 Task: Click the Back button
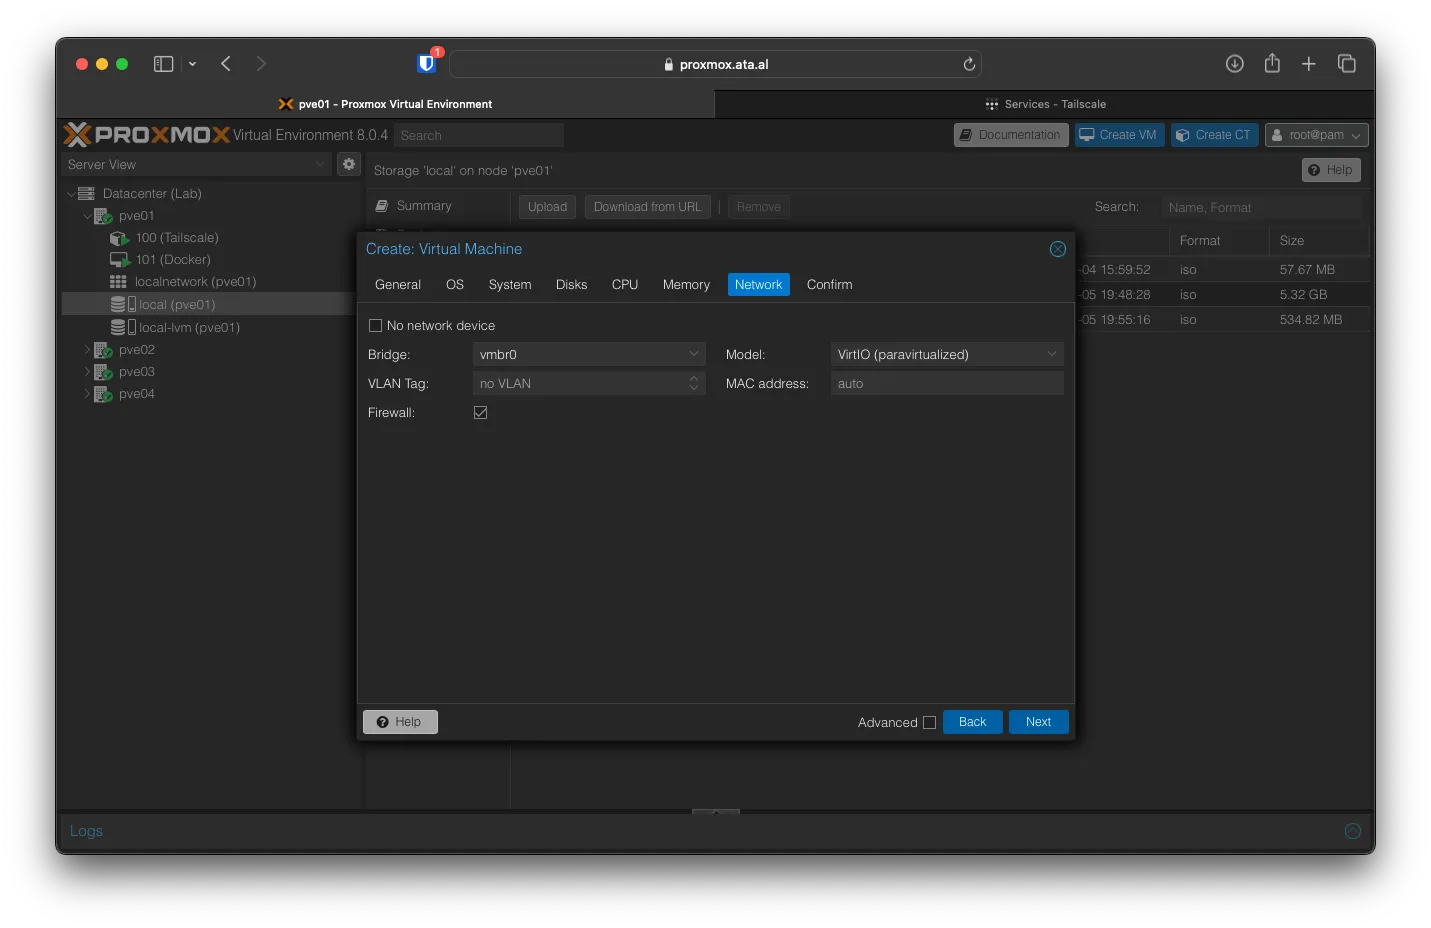click(x=973, y=722)
